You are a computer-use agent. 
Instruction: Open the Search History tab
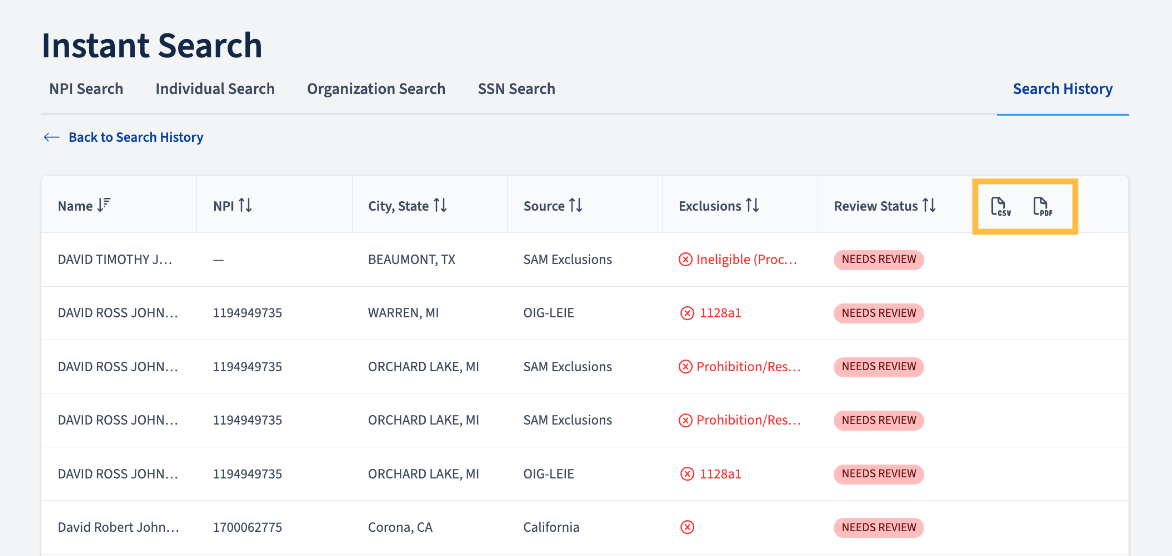coord(1063,89)
